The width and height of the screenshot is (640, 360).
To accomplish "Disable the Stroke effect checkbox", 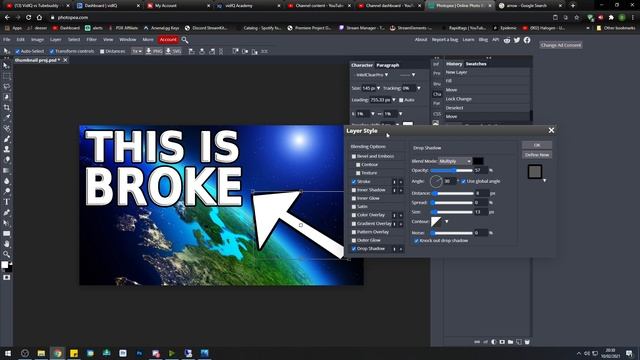I will point(354,182).
